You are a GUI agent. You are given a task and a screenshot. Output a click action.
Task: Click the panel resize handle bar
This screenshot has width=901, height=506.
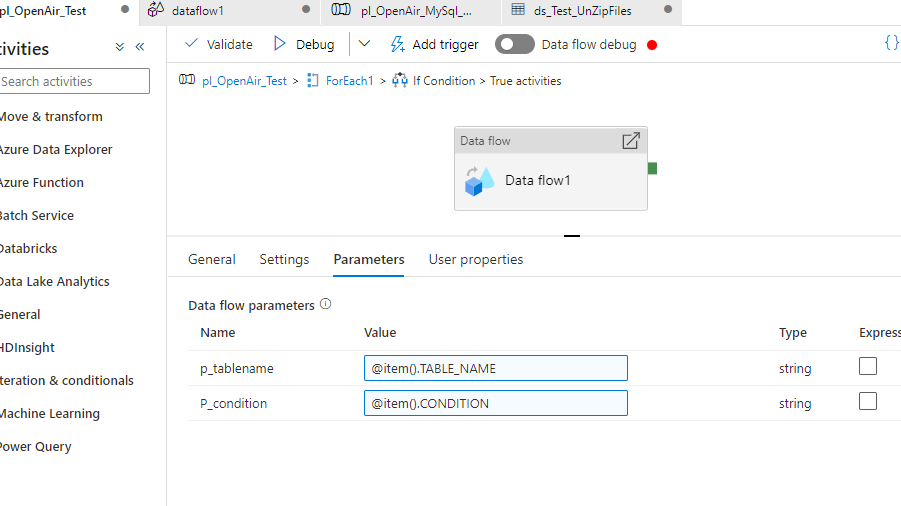(572, 235)
